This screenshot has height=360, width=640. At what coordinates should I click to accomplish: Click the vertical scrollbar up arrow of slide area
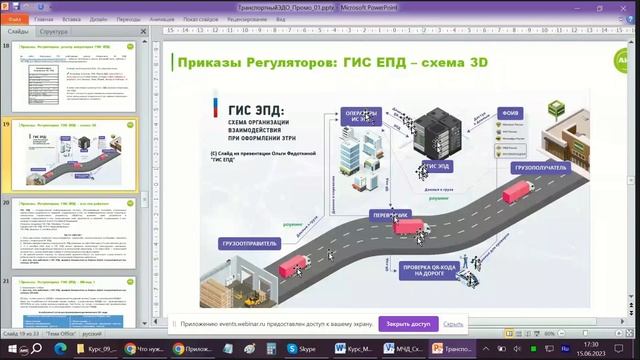point(631,42)
